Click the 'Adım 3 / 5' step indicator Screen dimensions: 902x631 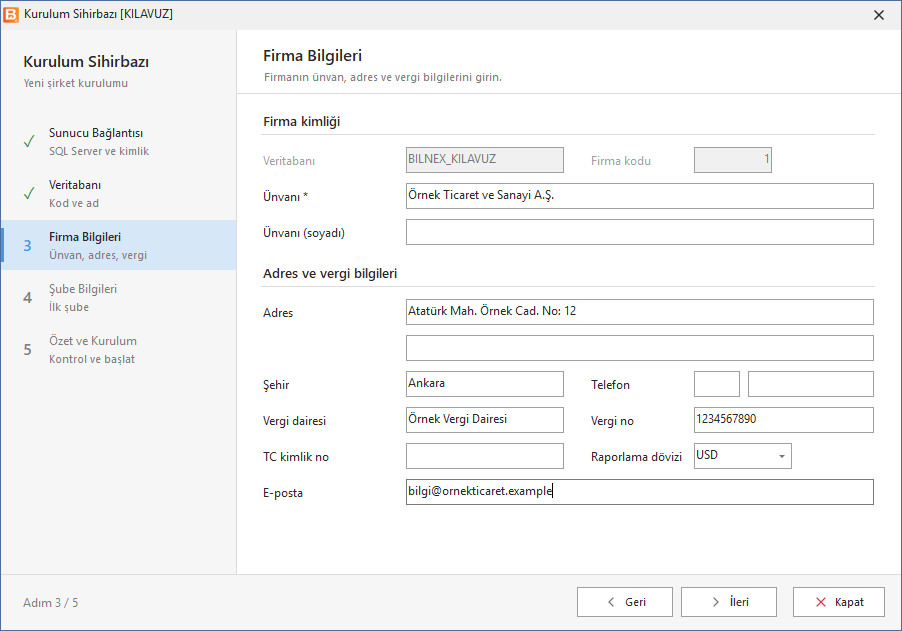pos(51,602)
